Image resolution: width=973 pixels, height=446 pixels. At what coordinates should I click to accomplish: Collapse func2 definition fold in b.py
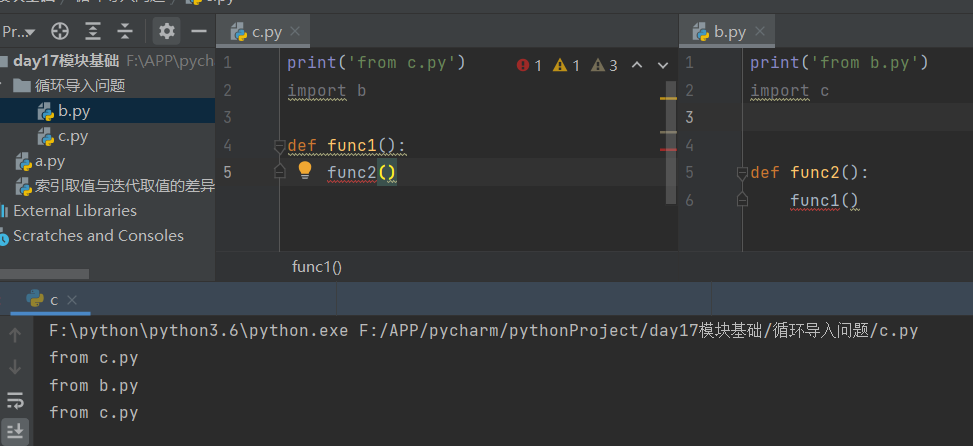click(x=742, y=173)
